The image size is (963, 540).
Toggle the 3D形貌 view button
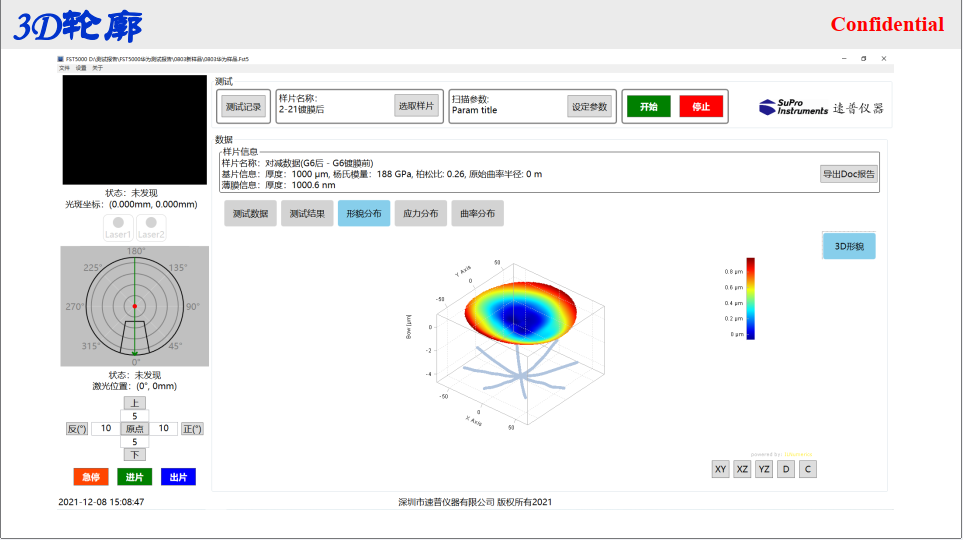pos(849,246)
